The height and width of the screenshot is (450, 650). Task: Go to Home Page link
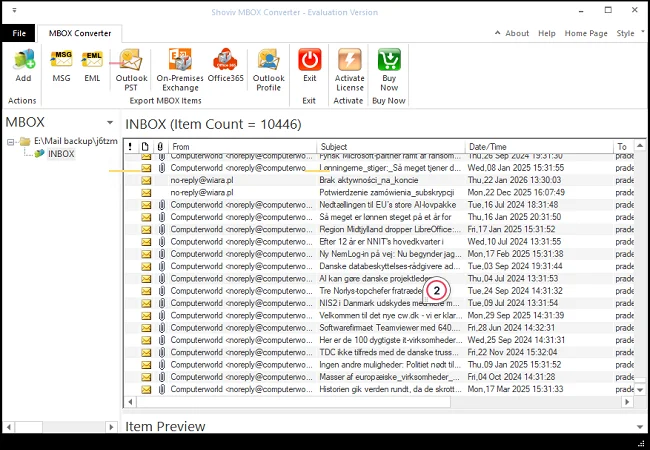tap(586, 33)
